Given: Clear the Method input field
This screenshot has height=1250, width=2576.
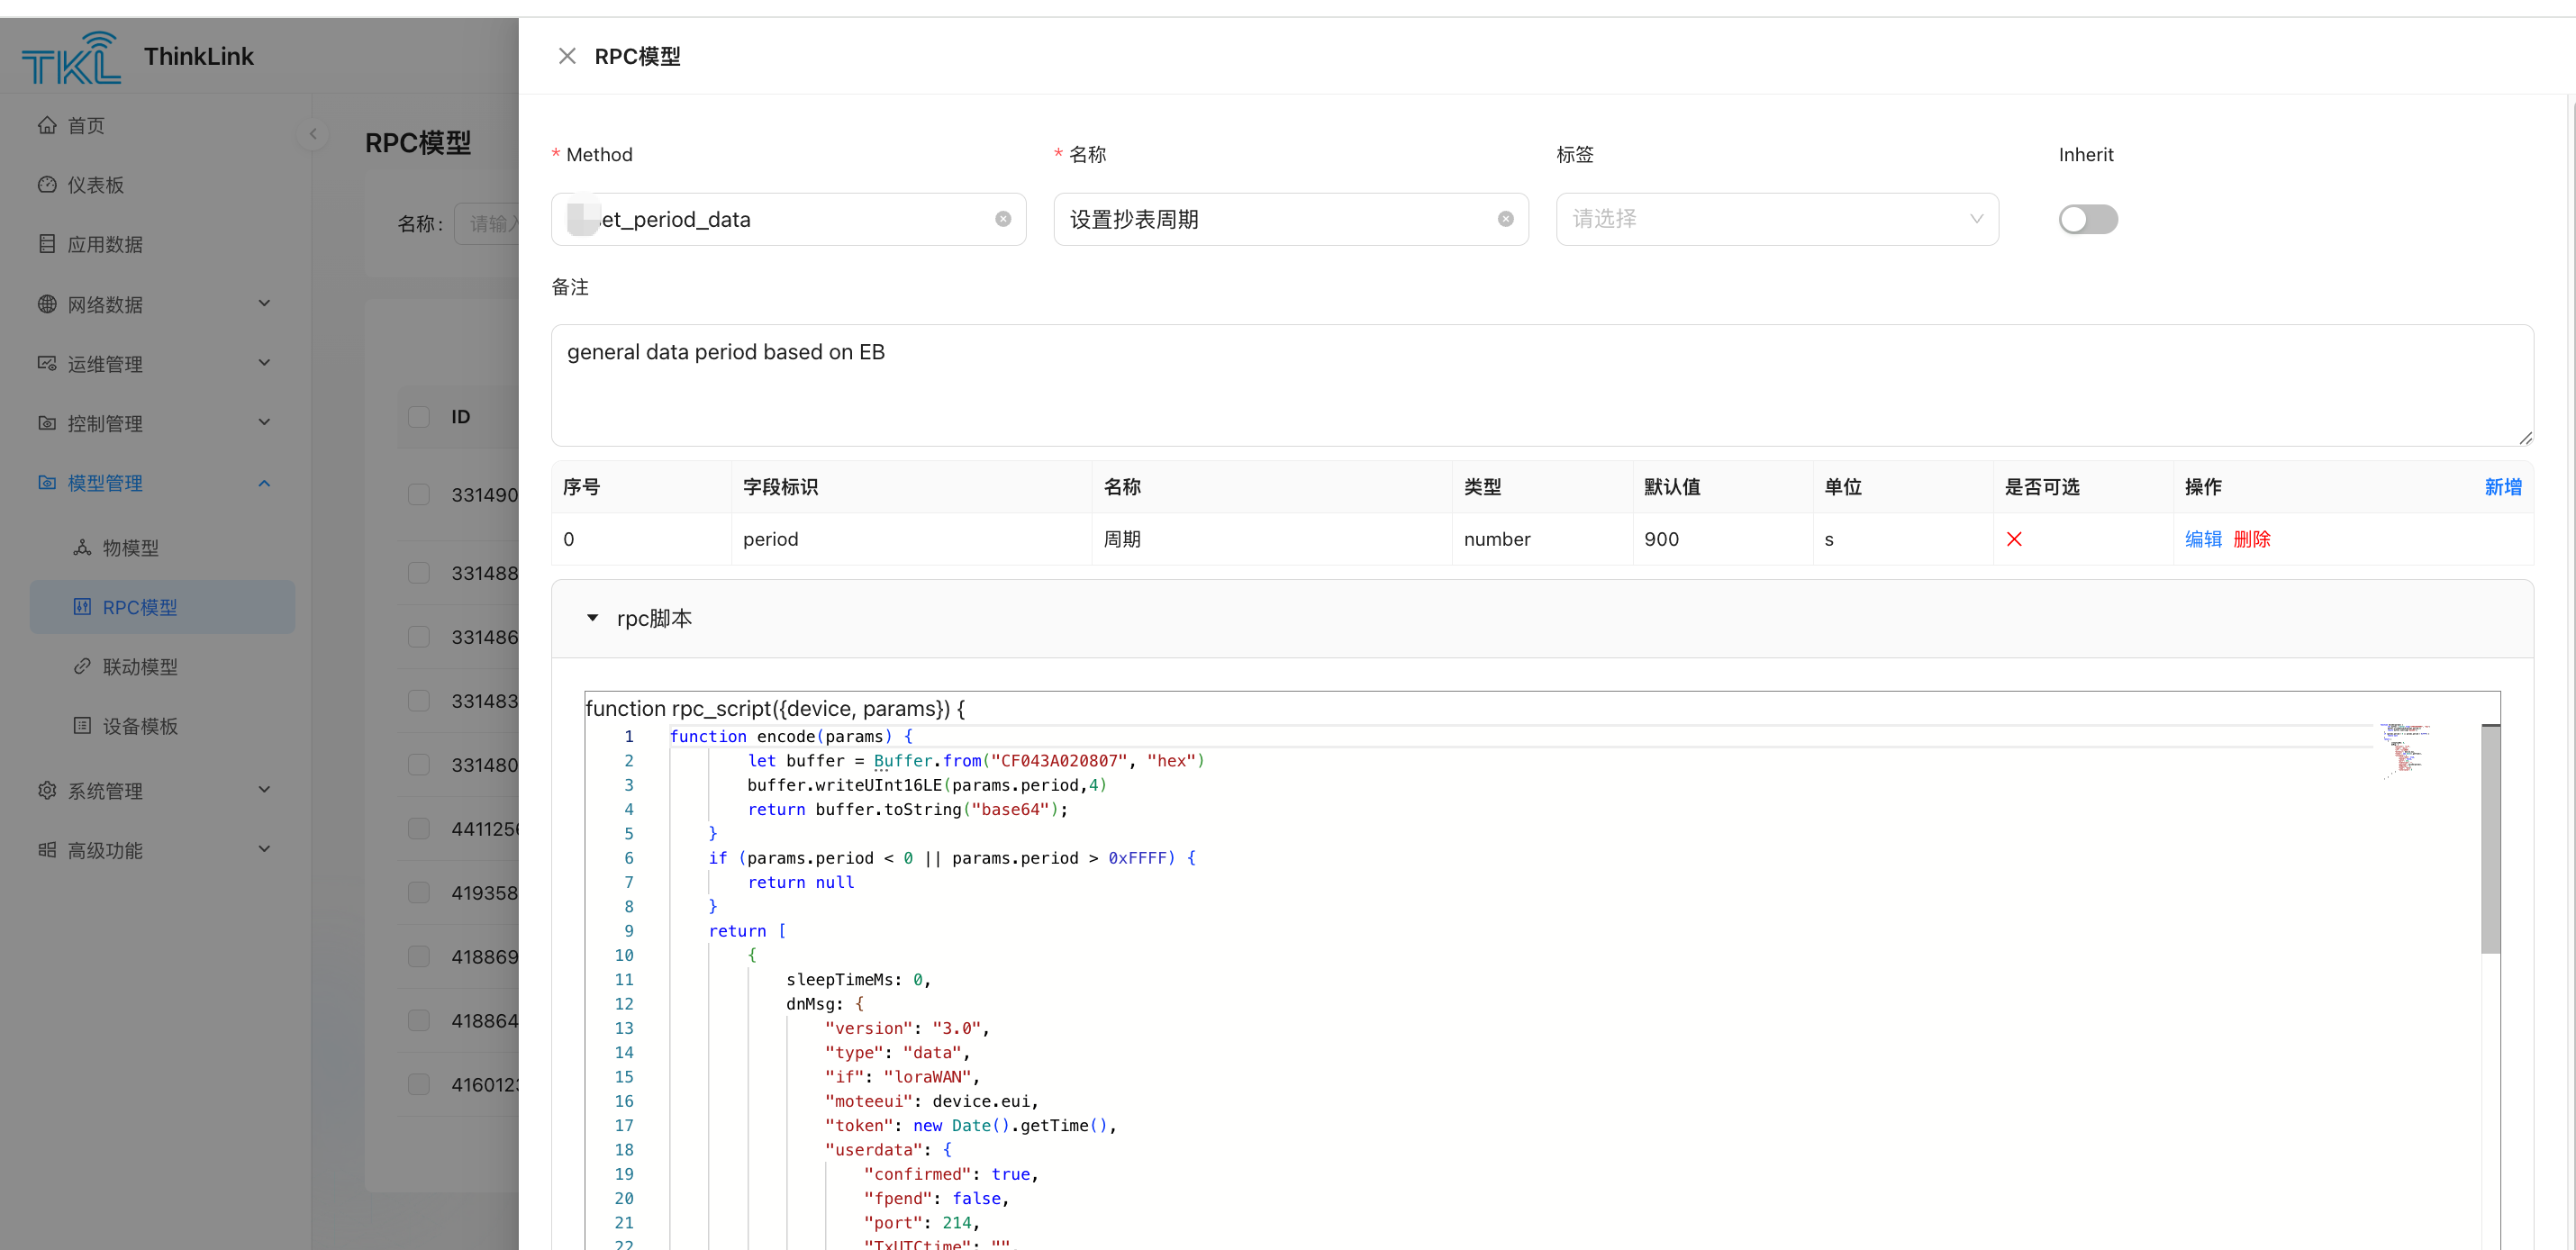Looking at the screenshot, I should click(x=1002, y=219).
